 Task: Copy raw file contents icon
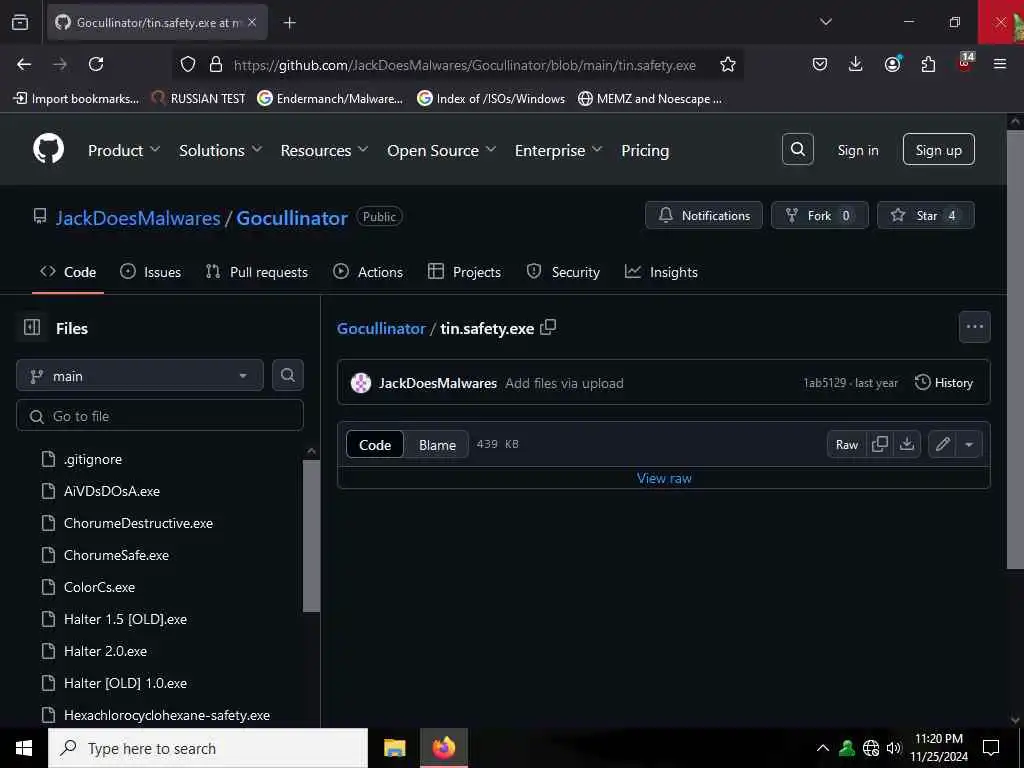(x=880, y=444)
